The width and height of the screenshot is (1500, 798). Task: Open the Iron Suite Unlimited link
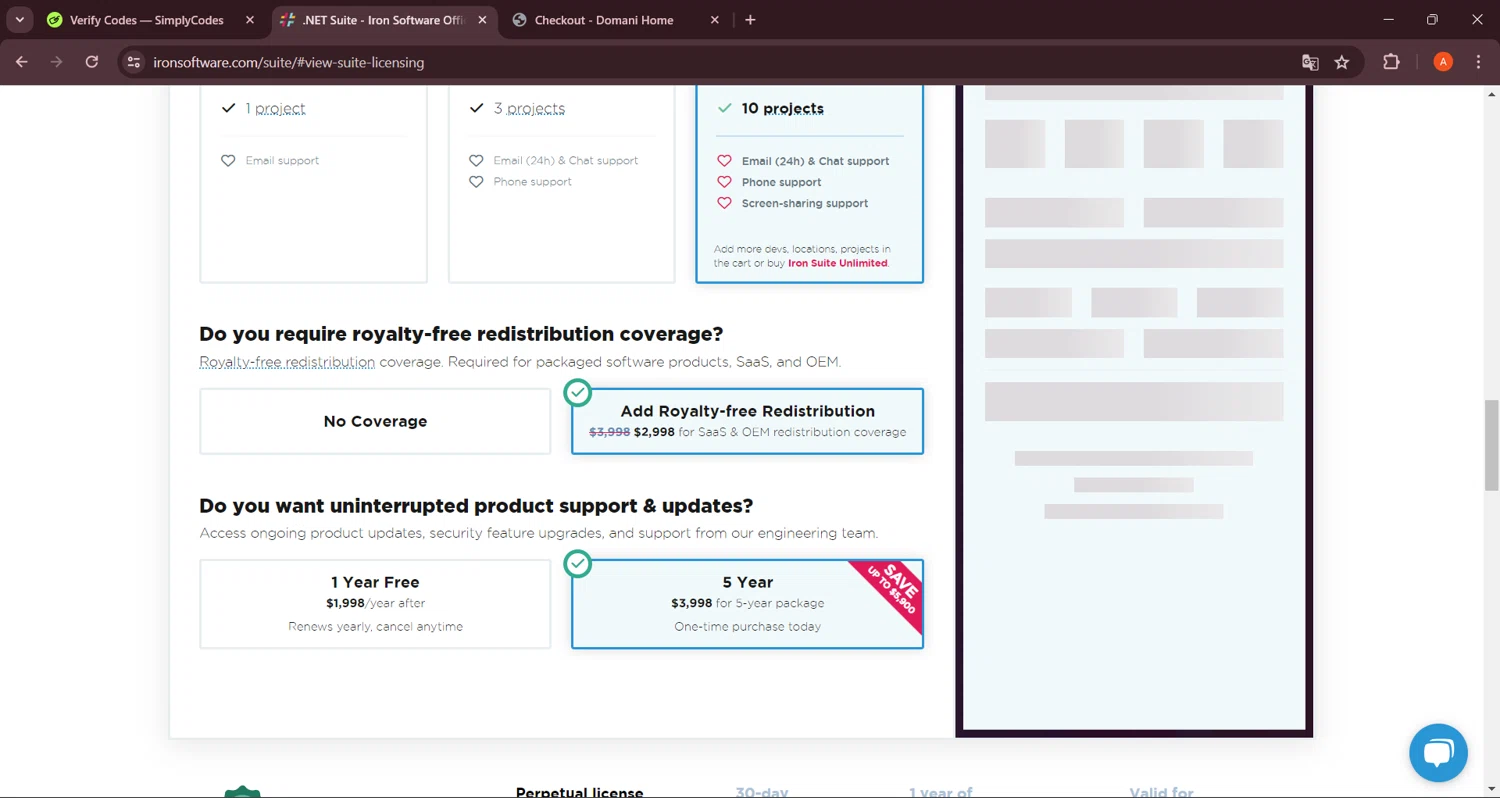(x=837, y=263)
